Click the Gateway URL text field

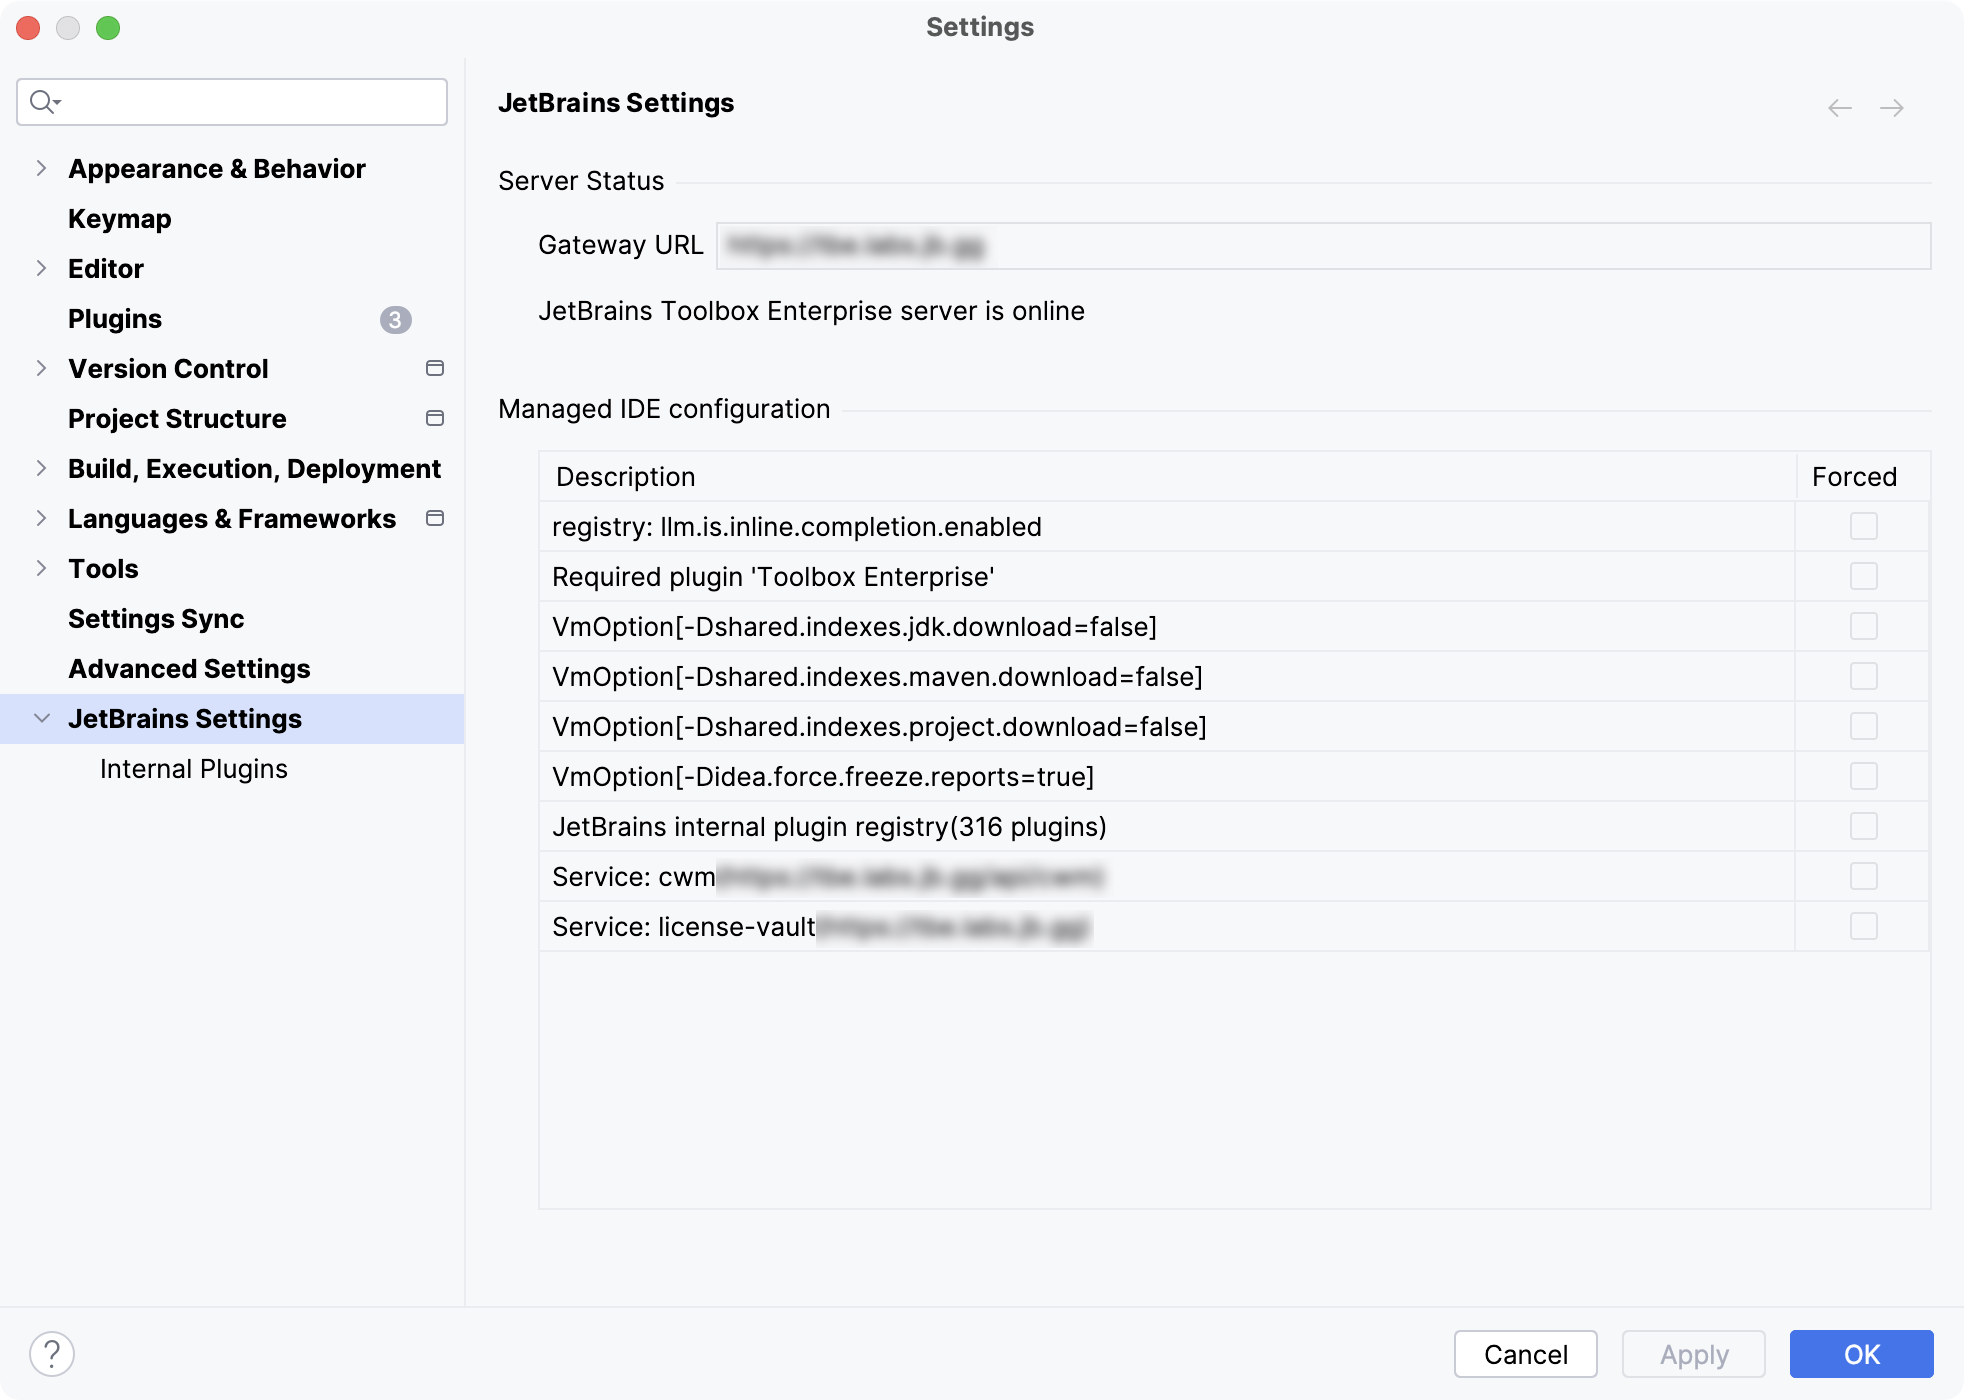click(1324, 246)
